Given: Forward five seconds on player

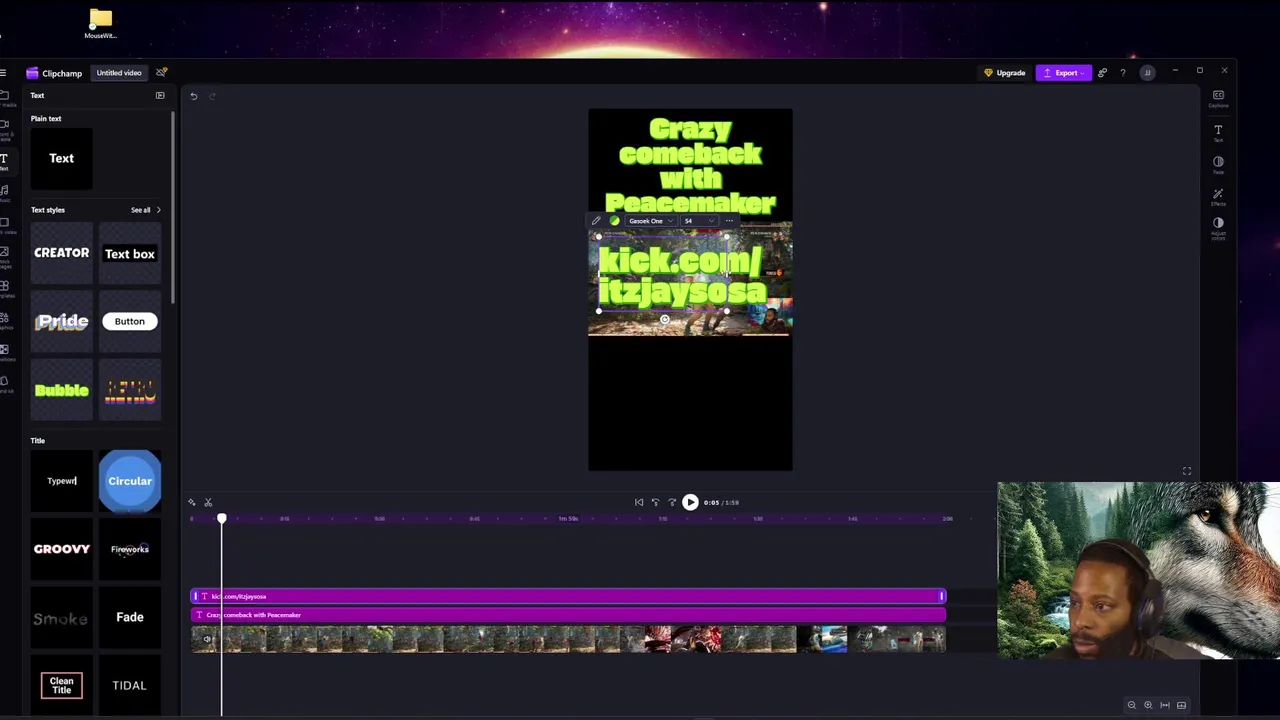Looking at the screenshot, I should [671, 502].
